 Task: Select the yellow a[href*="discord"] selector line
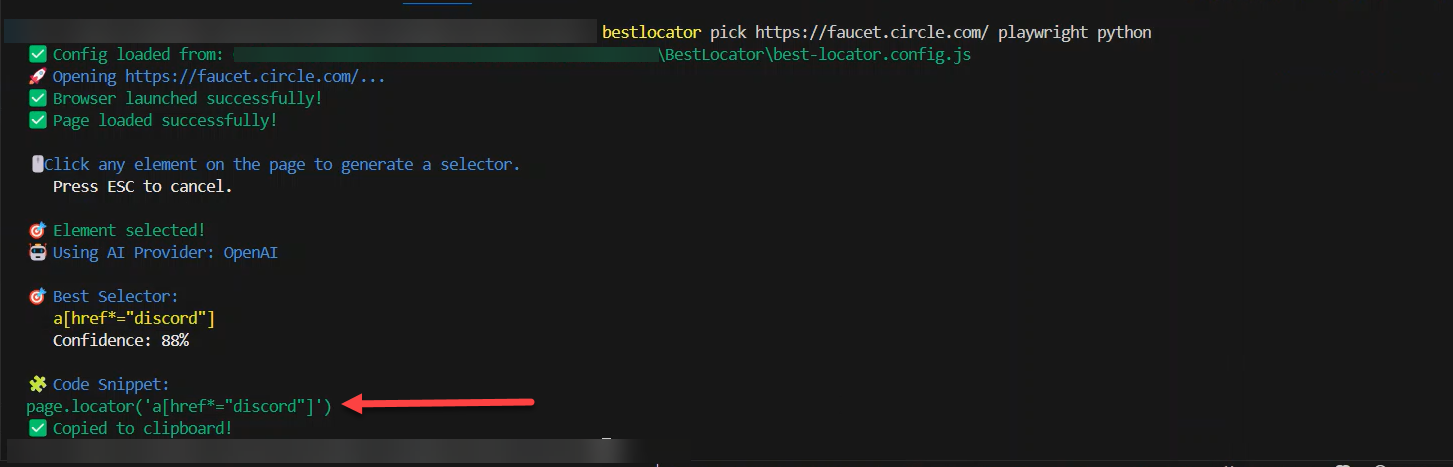pos(134,318)
